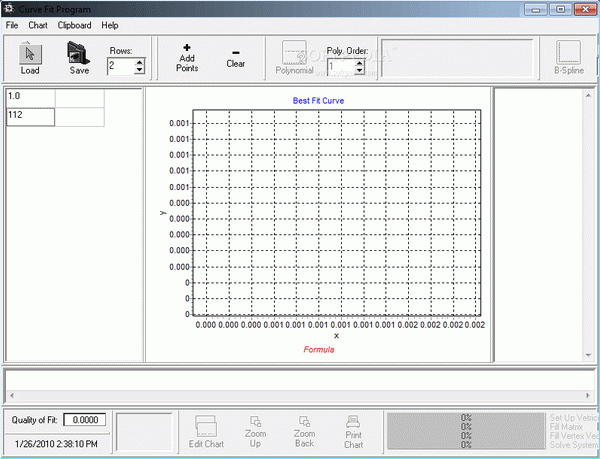This screenshot has width=600, height=459.
Task: Select the table cell containing 1.0
Action: (30, 97)
